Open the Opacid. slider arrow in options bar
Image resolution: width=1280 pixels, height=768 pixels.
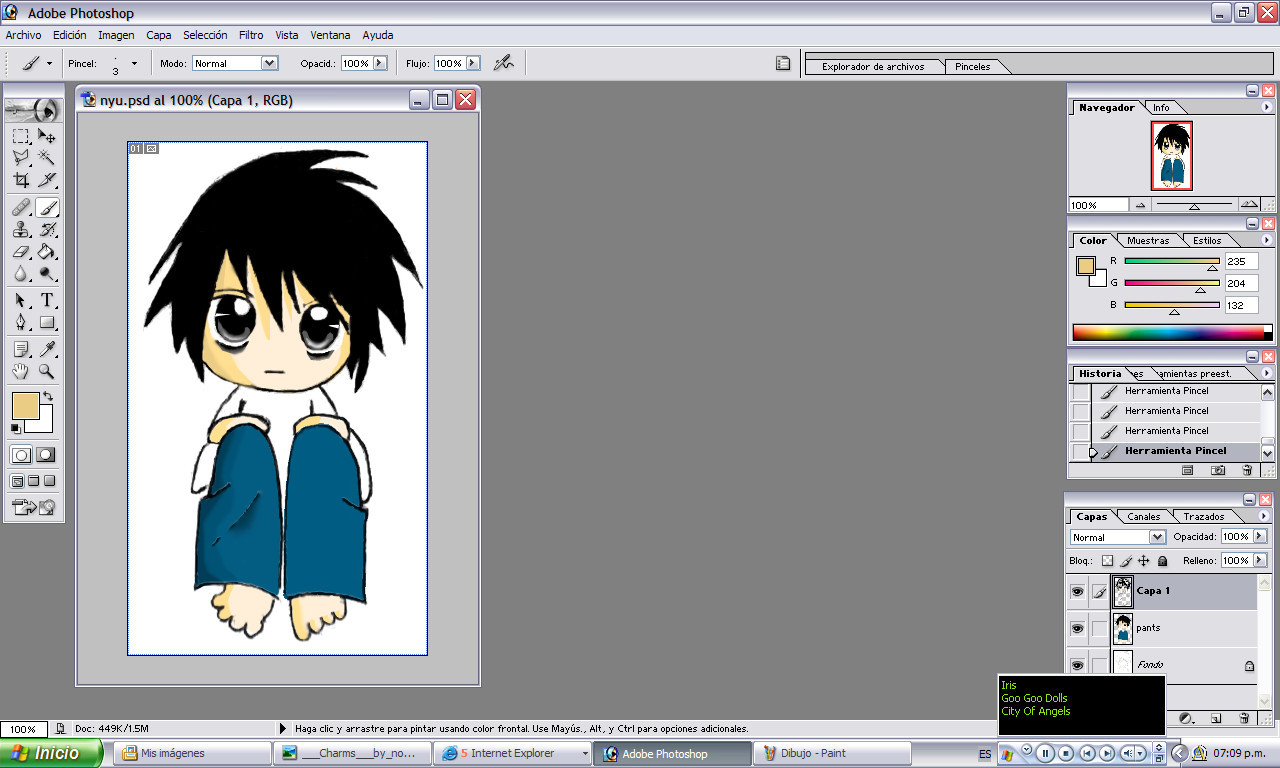pyautogui.click(x=380, y=63)
